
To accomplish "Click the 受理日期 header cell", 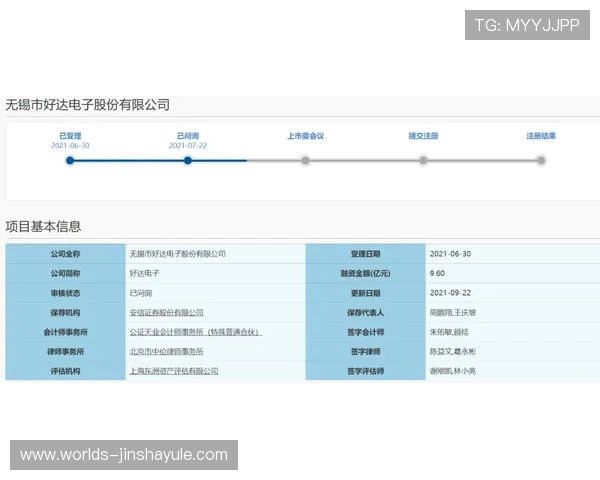I will [x=365, y=253].
